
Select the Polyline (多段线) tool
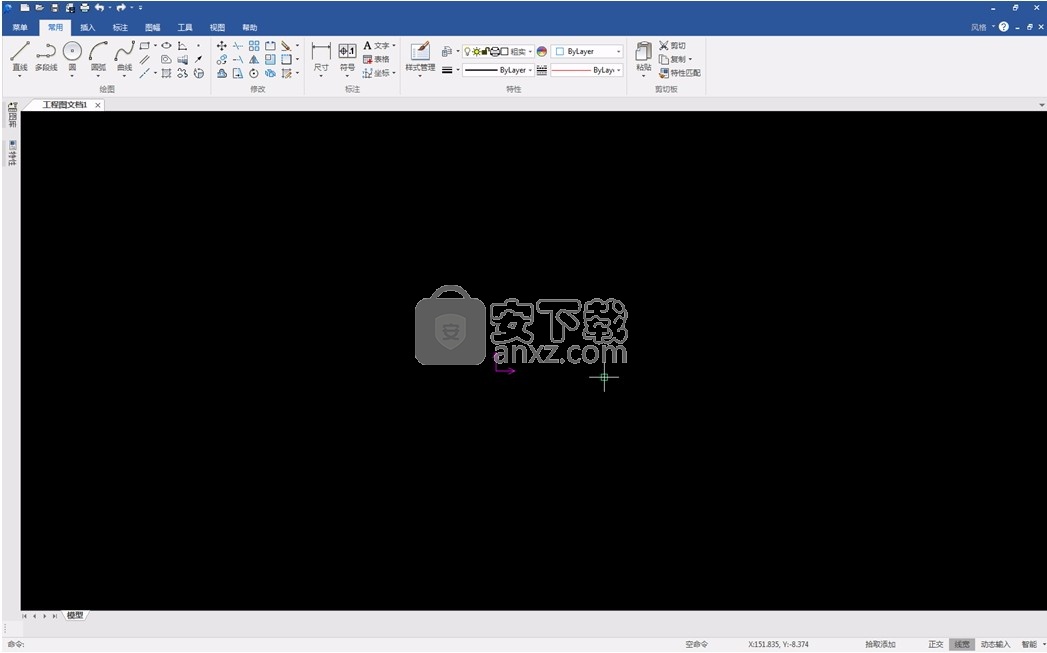pos(46,57)
